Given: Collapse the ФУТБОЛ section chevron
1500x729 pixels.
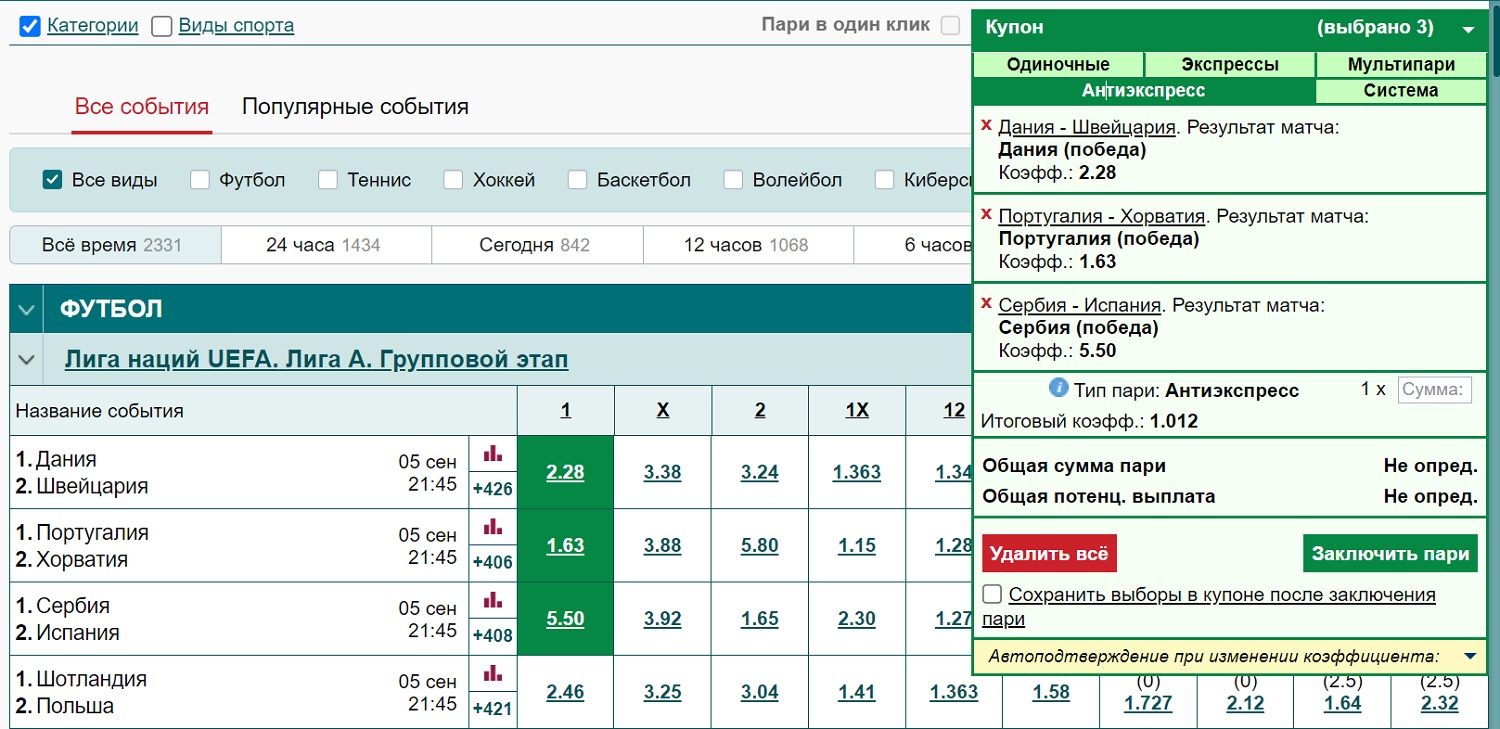Looking at the screenshot, I should 27,309.
